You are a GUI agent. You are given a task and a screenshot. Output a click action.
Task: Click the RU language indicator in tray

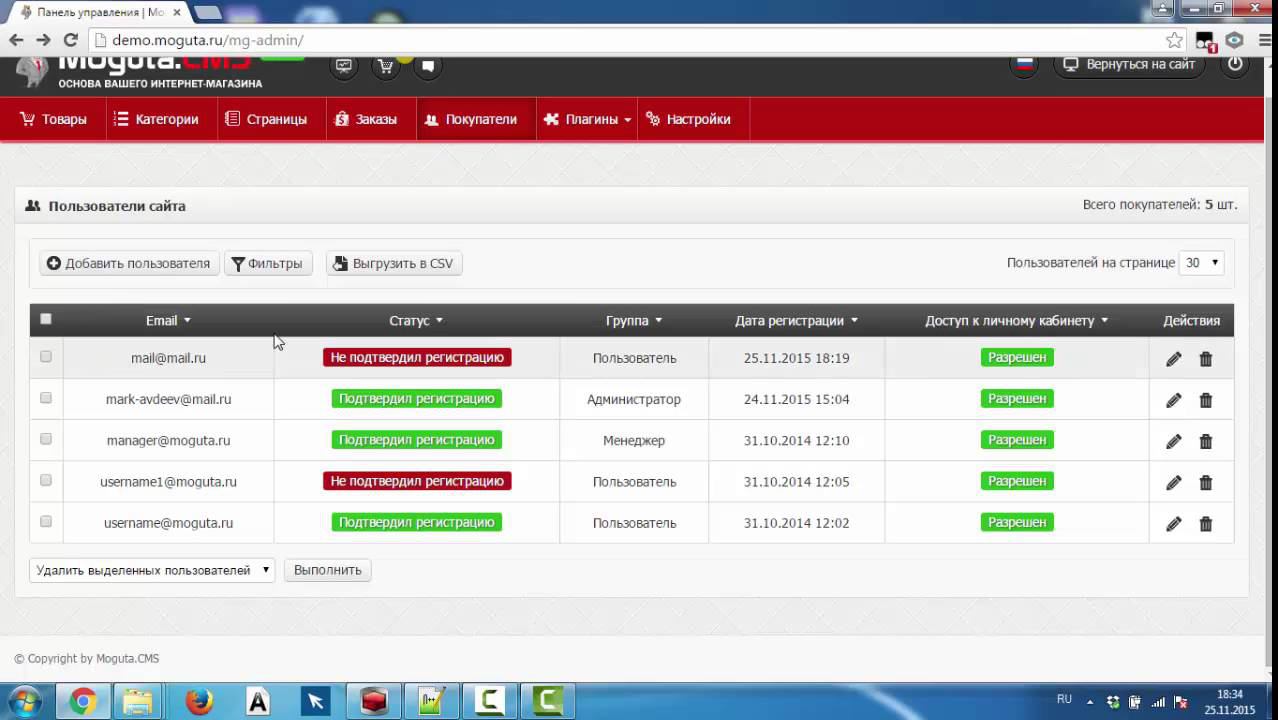pyautogui.click(x=1064, y=700)
